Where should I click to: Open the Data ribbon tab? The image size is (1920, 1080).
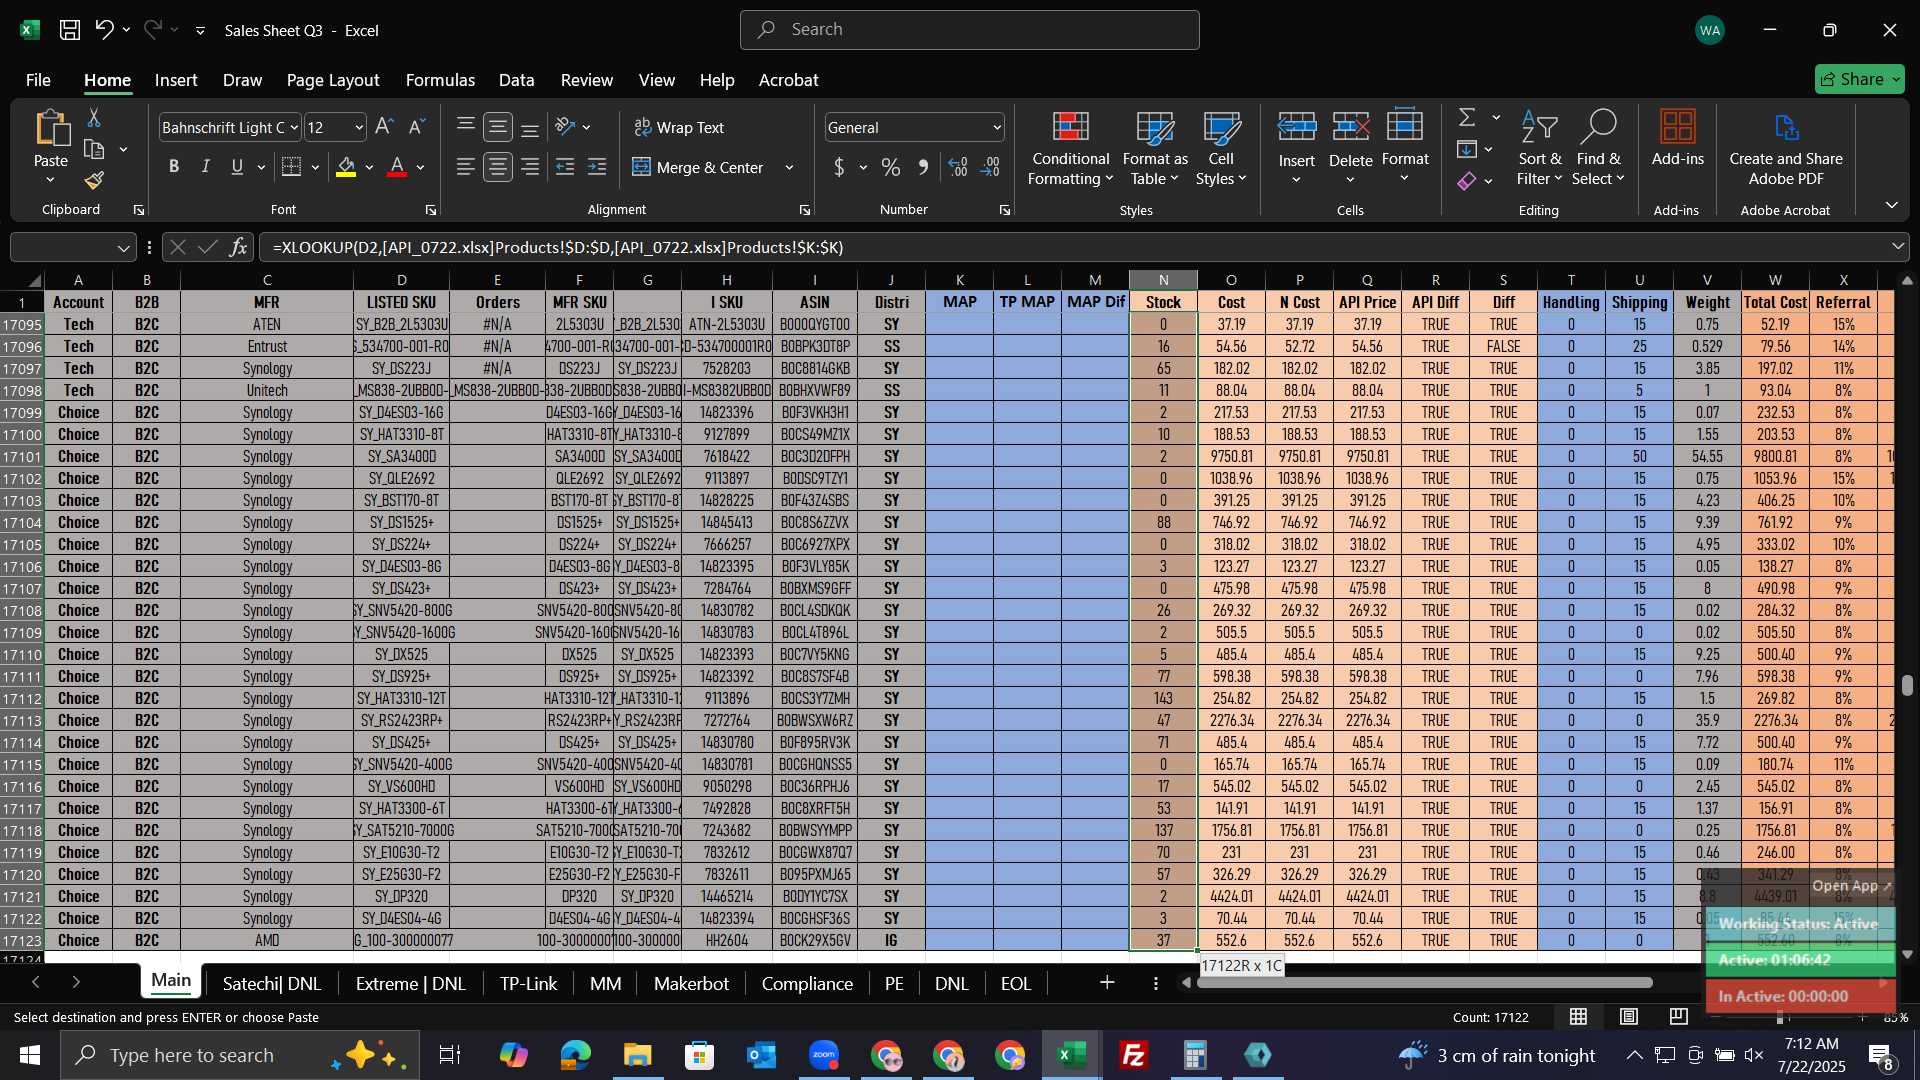(x=516, y=80)
